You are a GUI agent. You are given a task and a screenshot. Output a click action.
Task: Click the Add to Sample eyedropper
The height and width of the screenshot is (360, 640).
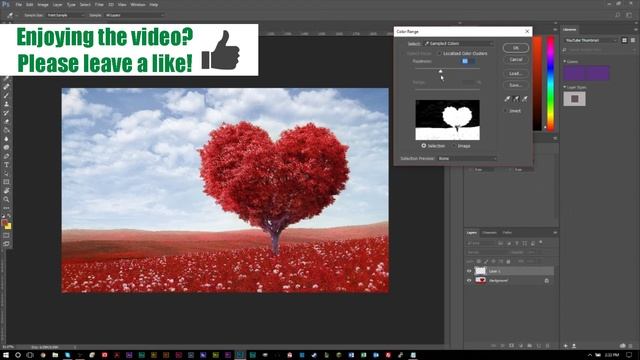tap(516, 99)
